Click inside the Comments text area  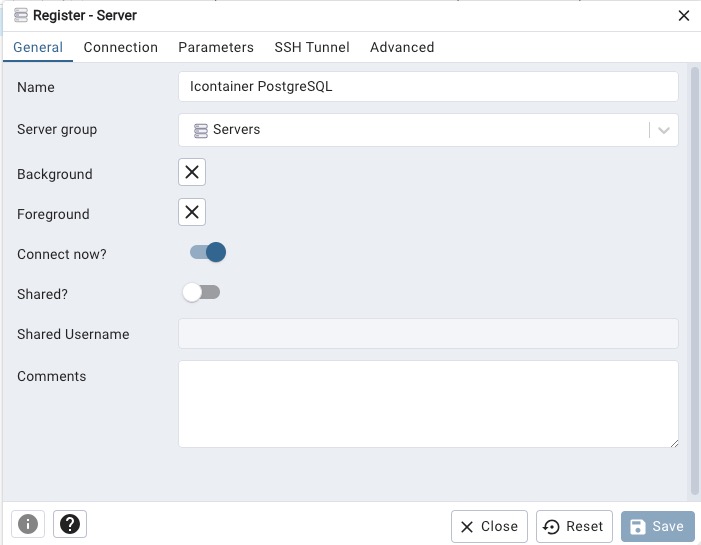[x=428, y=404]
